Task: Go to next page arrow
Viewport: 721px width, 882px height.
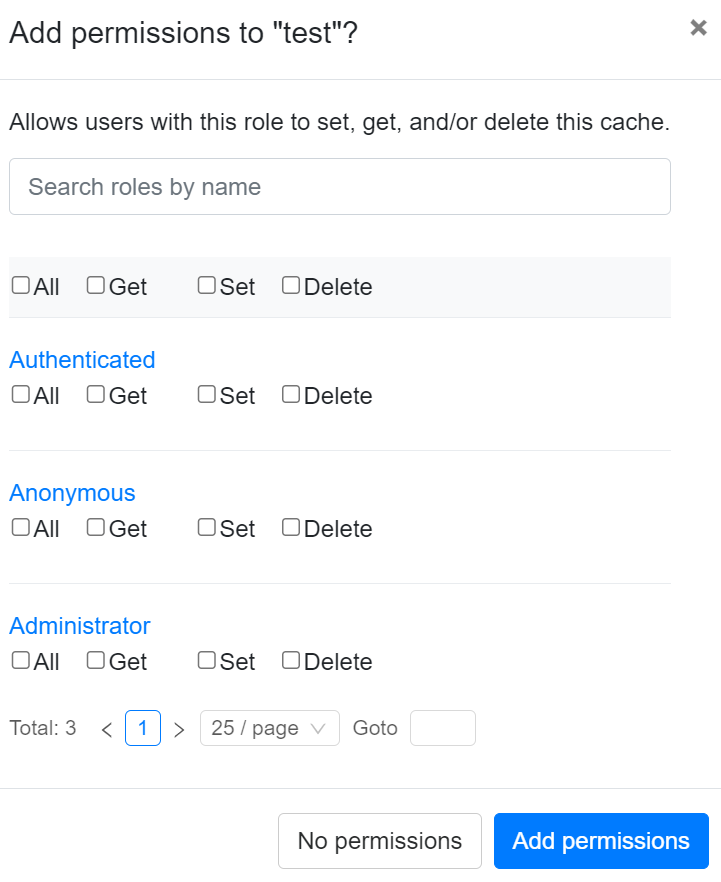Action: click(179, 729)
